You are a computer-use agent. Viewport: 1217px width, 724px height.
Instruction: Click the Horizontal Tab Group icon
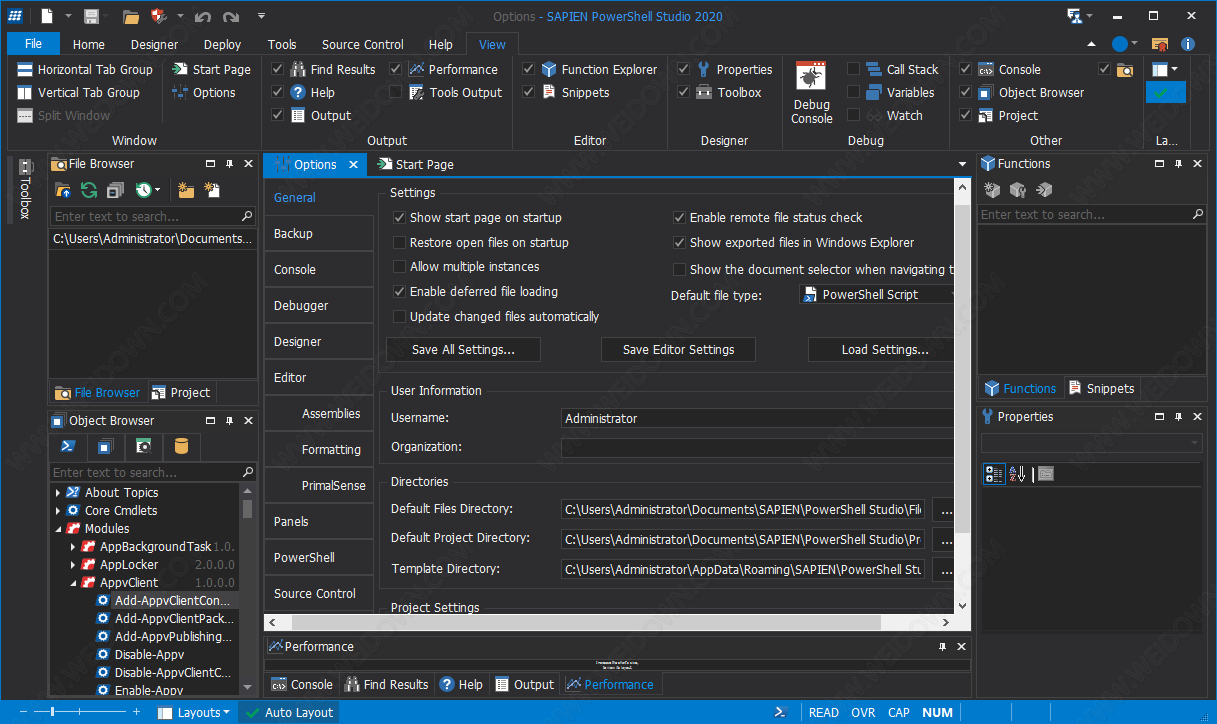(x=25, y=69)
